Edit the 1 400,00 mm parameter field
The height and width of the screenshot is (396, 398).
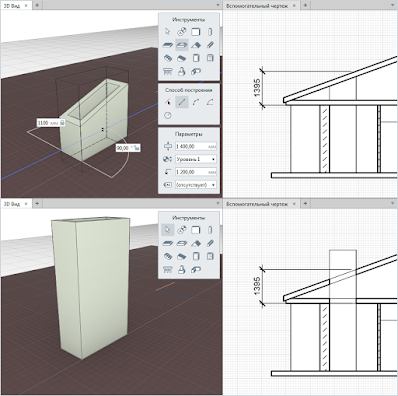click(196, 146)
